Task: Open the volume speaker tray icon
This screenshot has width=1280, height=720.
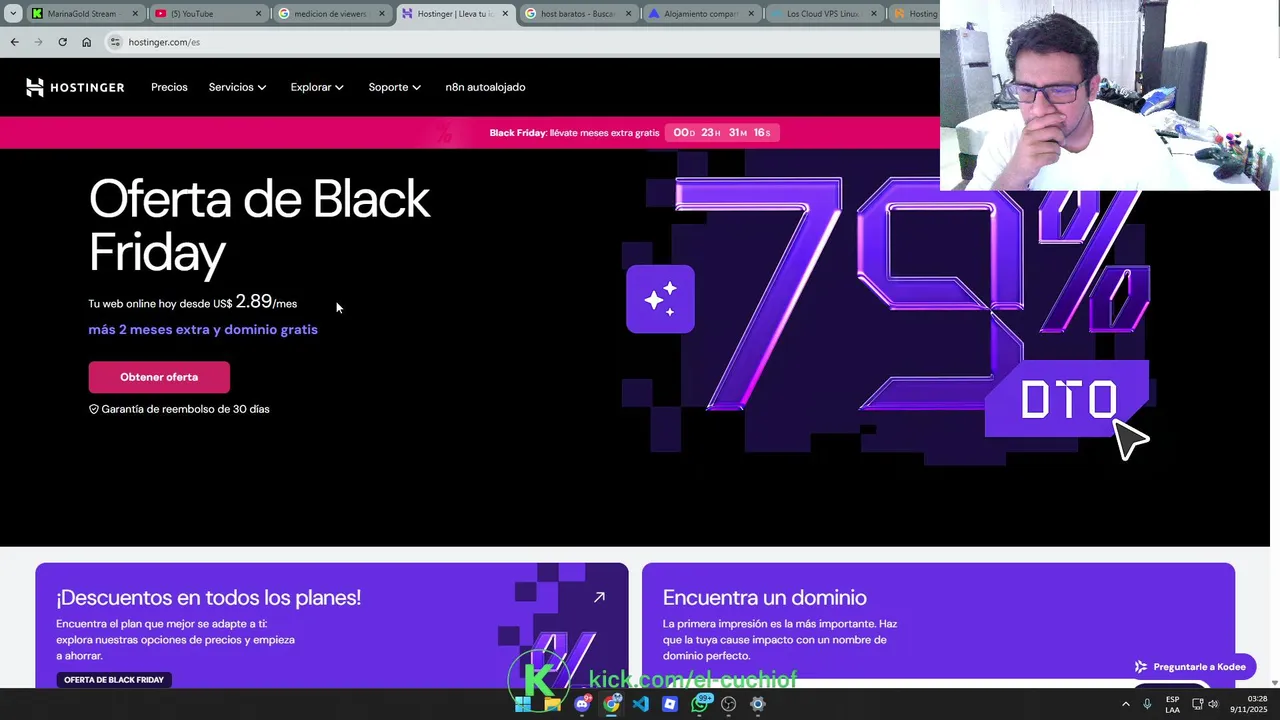Action: point(1213,704)
